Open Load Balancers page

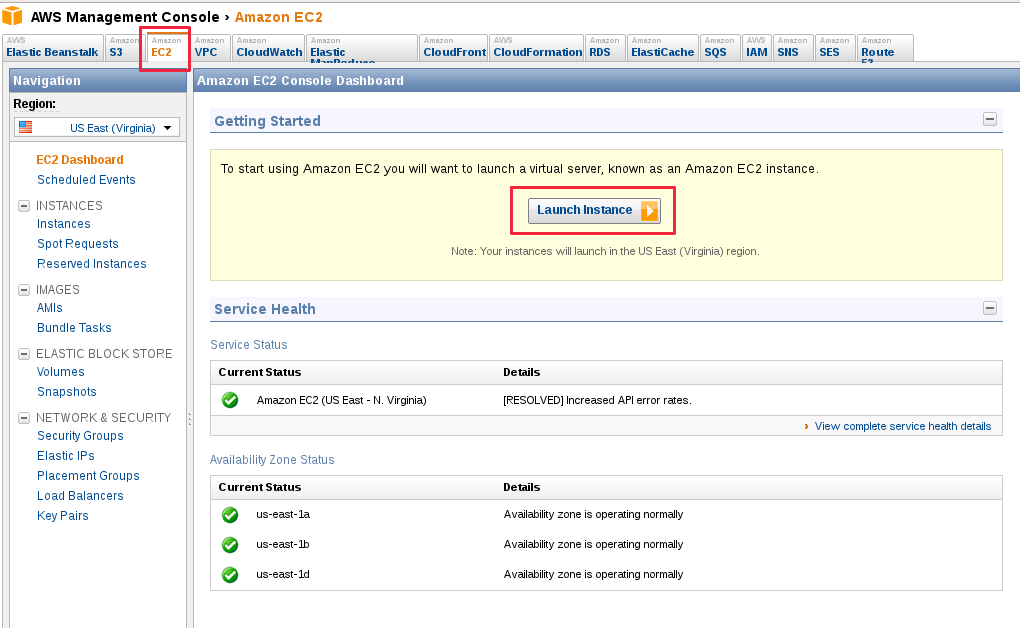click(80, 496)
